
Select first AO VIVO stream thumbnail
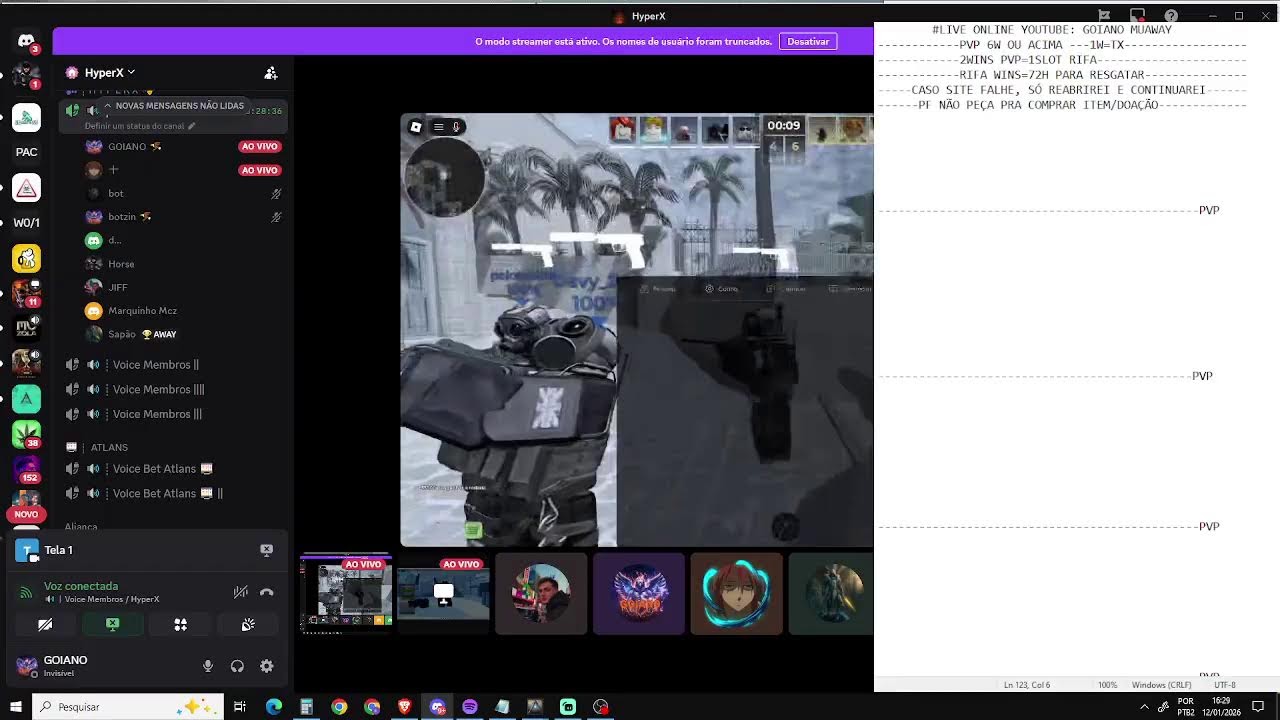point(346,594)
